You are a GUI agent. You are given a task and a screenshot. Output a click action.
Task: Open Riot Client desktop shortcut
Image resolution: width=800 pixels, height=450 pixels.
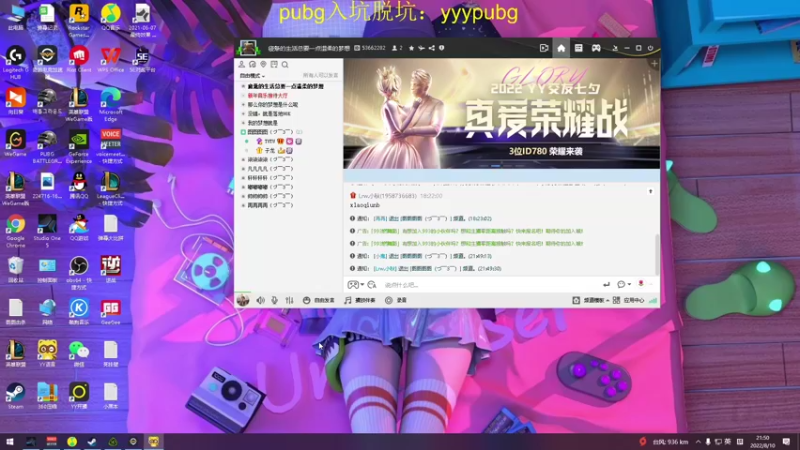[x=79, y=59]
